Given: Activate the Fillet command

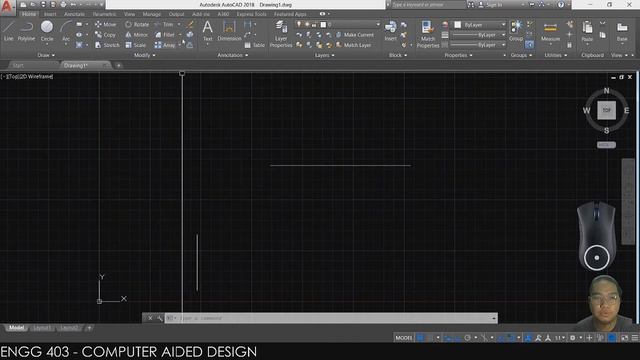Looking at the screenshot, I should click(x=165, y=35).
